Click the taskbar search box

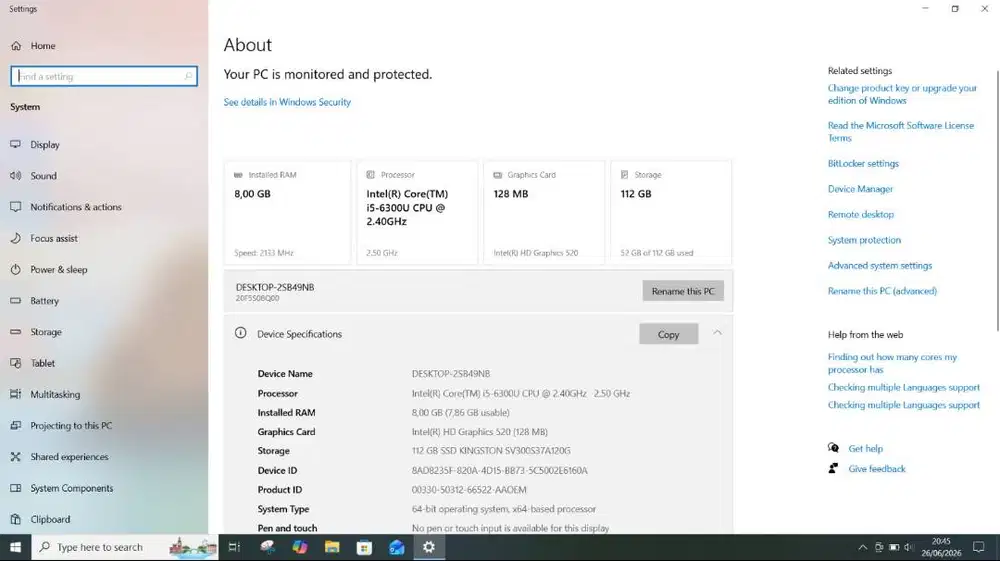point(125,548)
